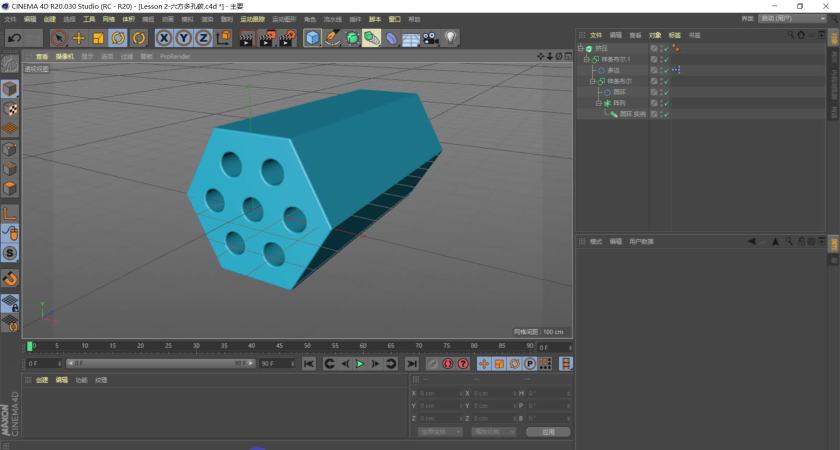This screenshot has height=450, width=840.
Task: Switch to Polygons mode icon
Action: [x=10, y=189]
